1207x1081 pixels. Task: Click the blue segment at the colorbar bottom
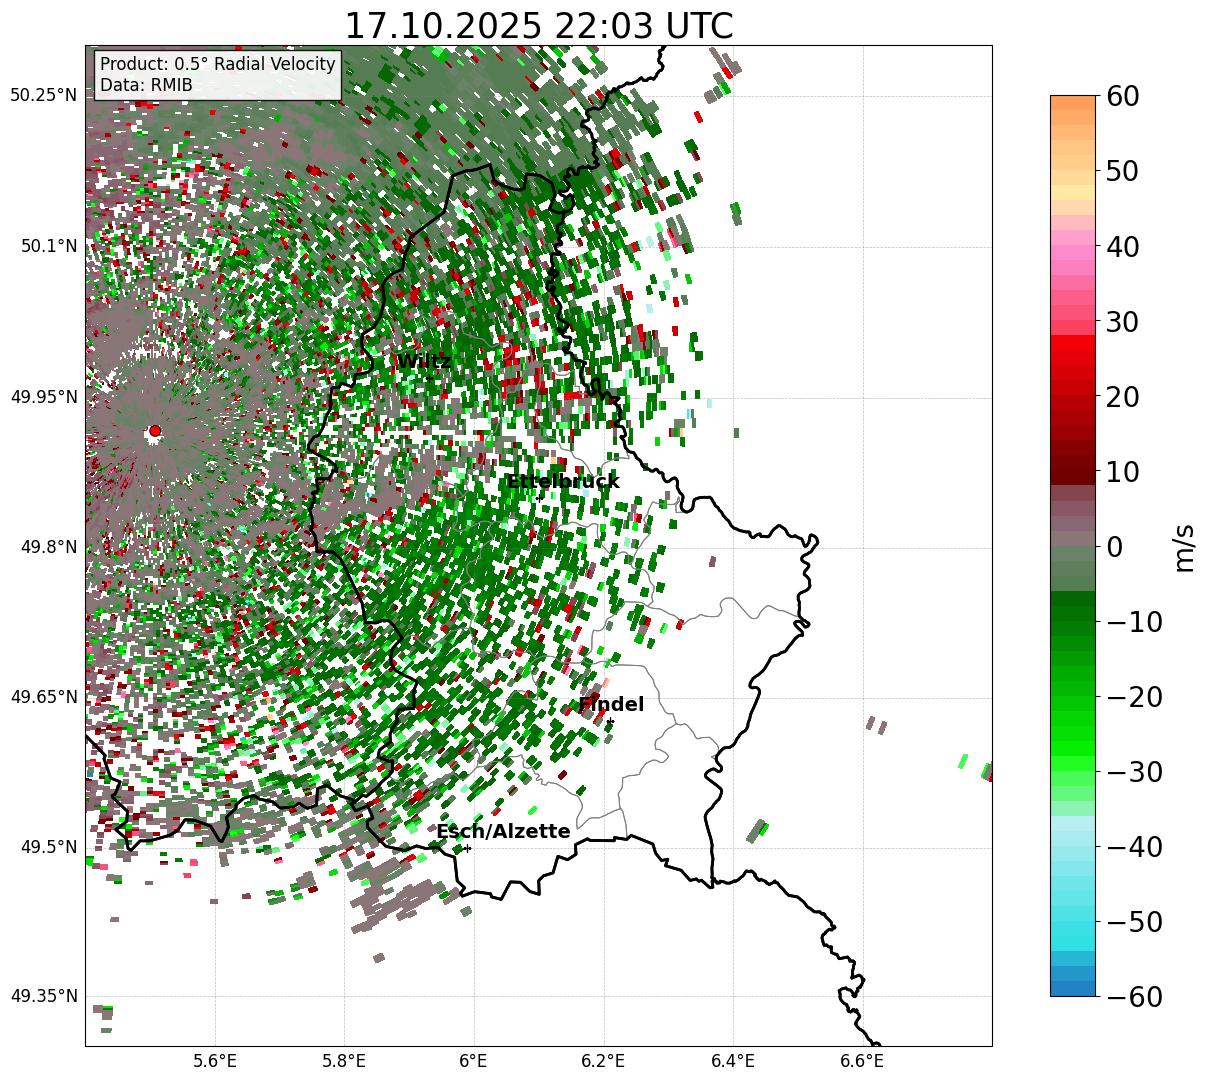(1073, 988)
